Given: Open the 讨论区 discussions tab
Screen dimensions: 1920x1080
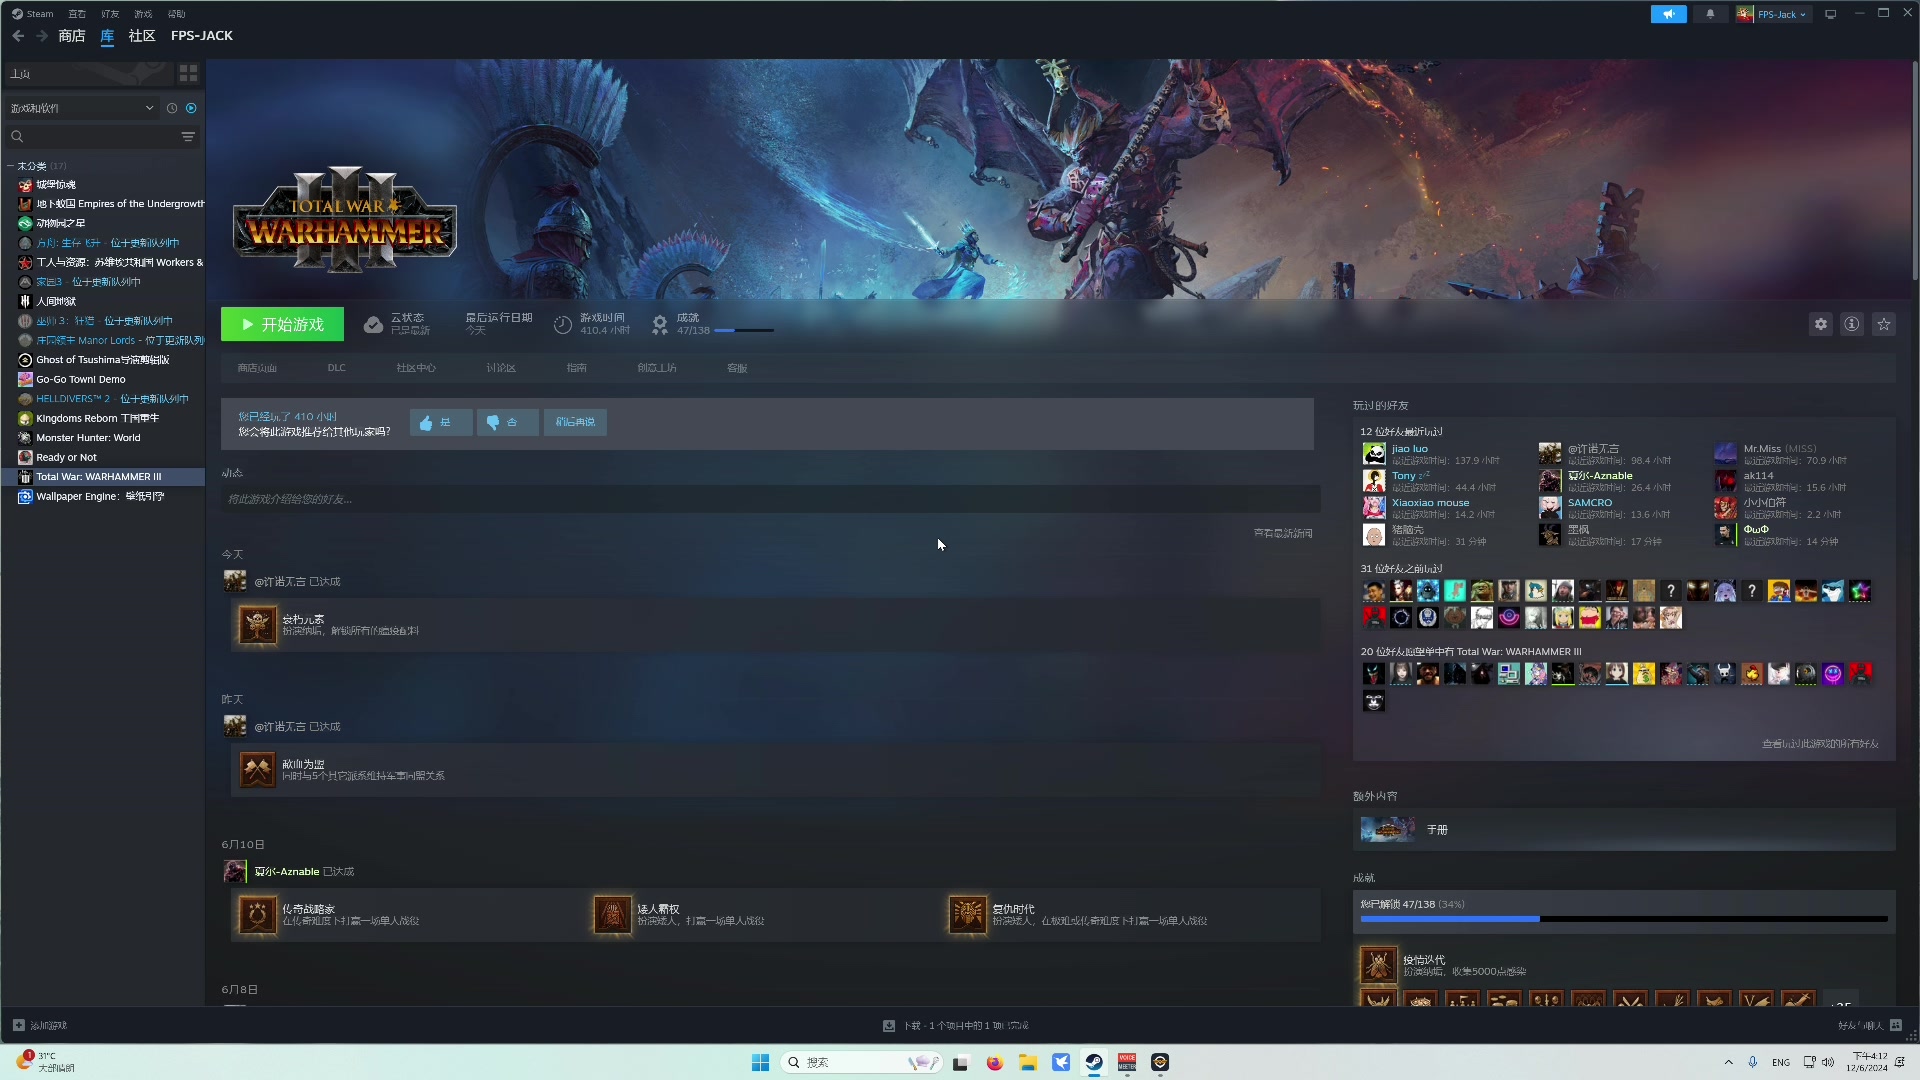Looking at the screenshot, I should [501, 368].
